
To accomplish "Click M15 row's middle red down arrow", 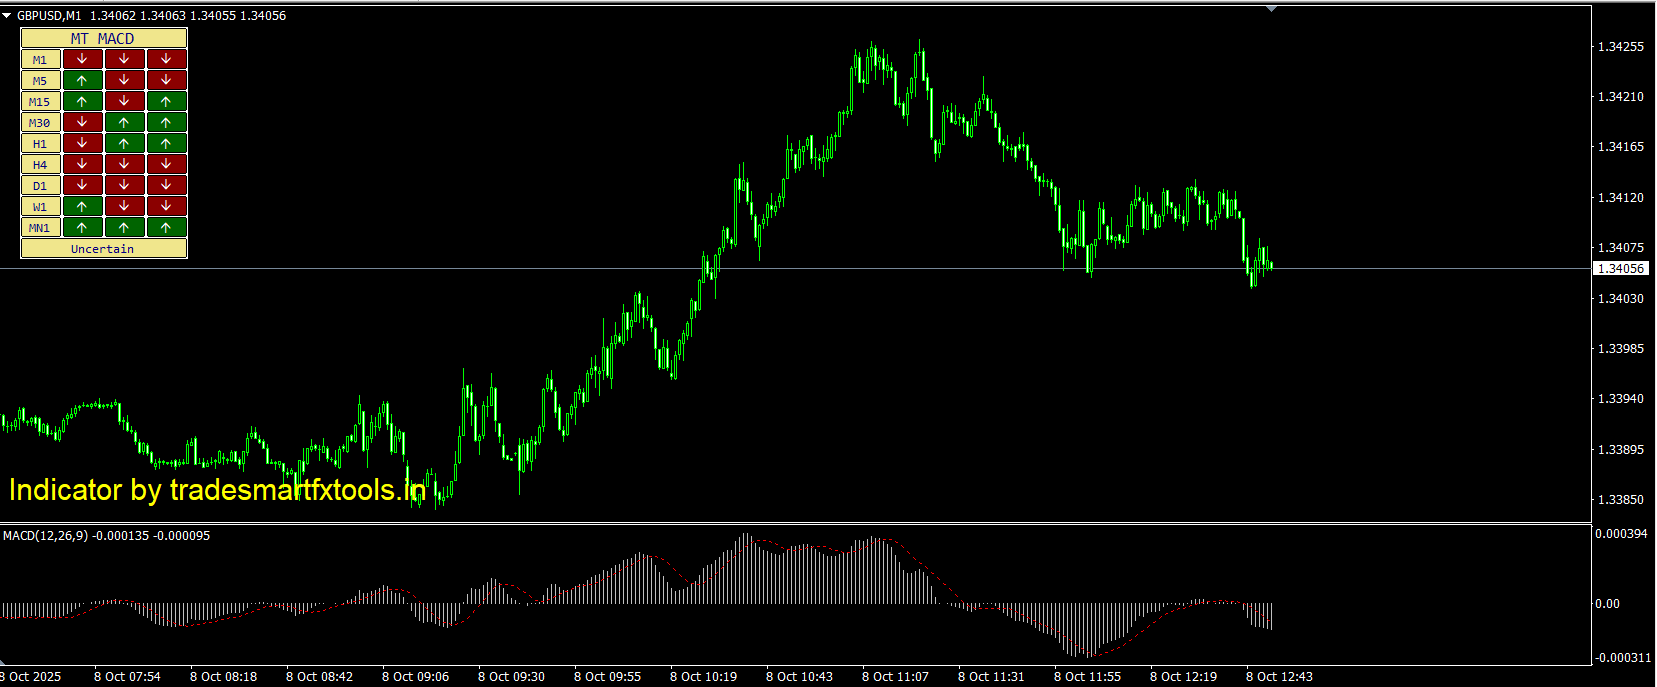I will point(124,101).
